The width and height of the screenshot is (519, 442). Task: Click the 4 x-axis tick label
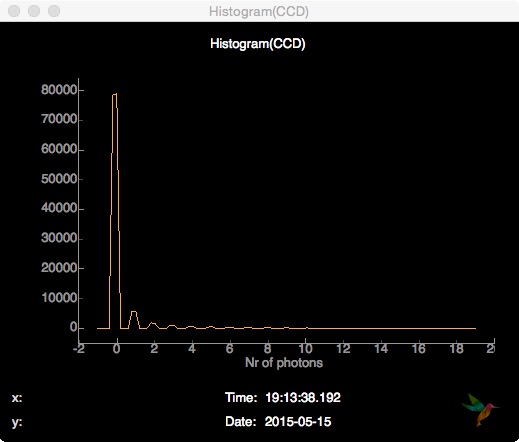tap(192, 349)
